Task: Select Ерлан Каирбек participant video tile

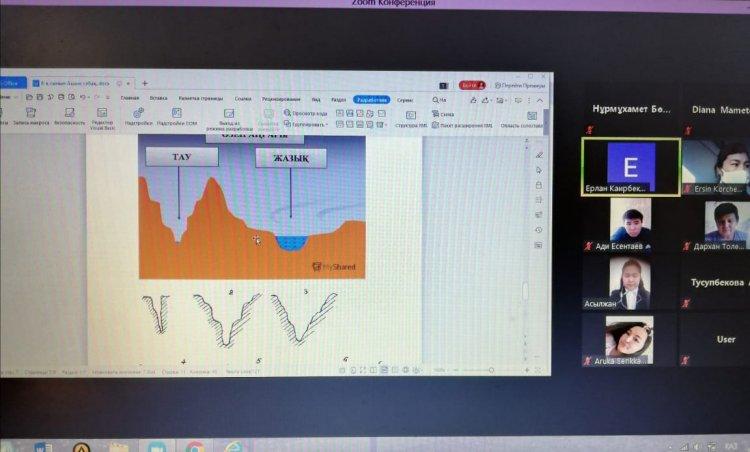Action: click(630, 165)
